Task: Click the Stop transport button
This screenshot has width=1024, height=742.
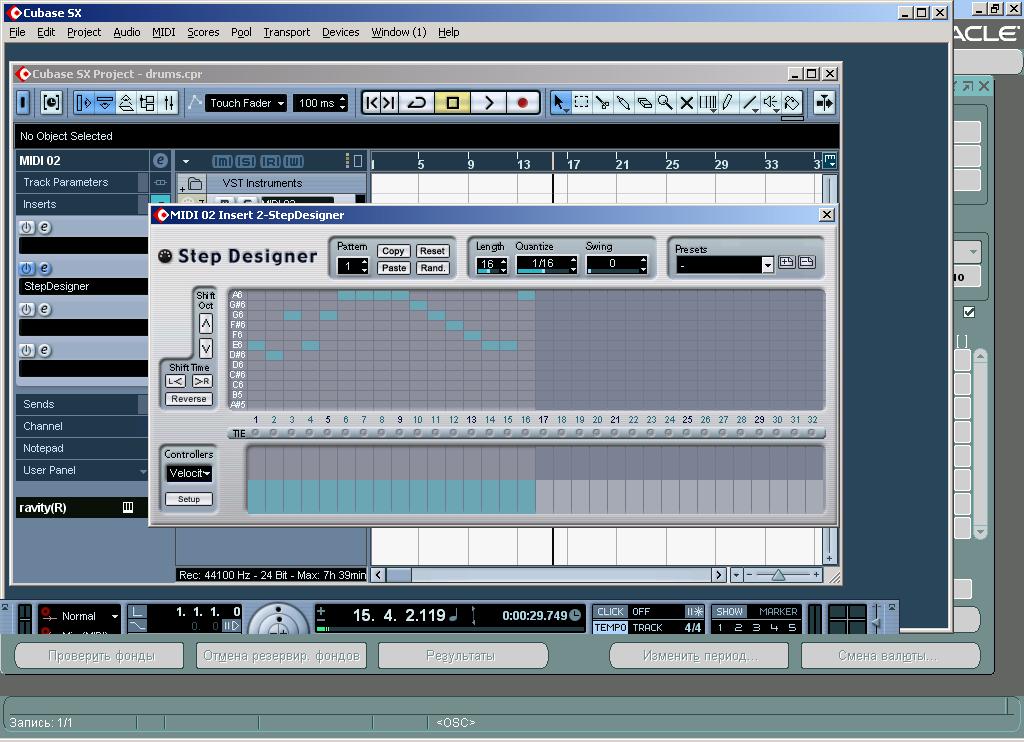Action: point(452,103)
